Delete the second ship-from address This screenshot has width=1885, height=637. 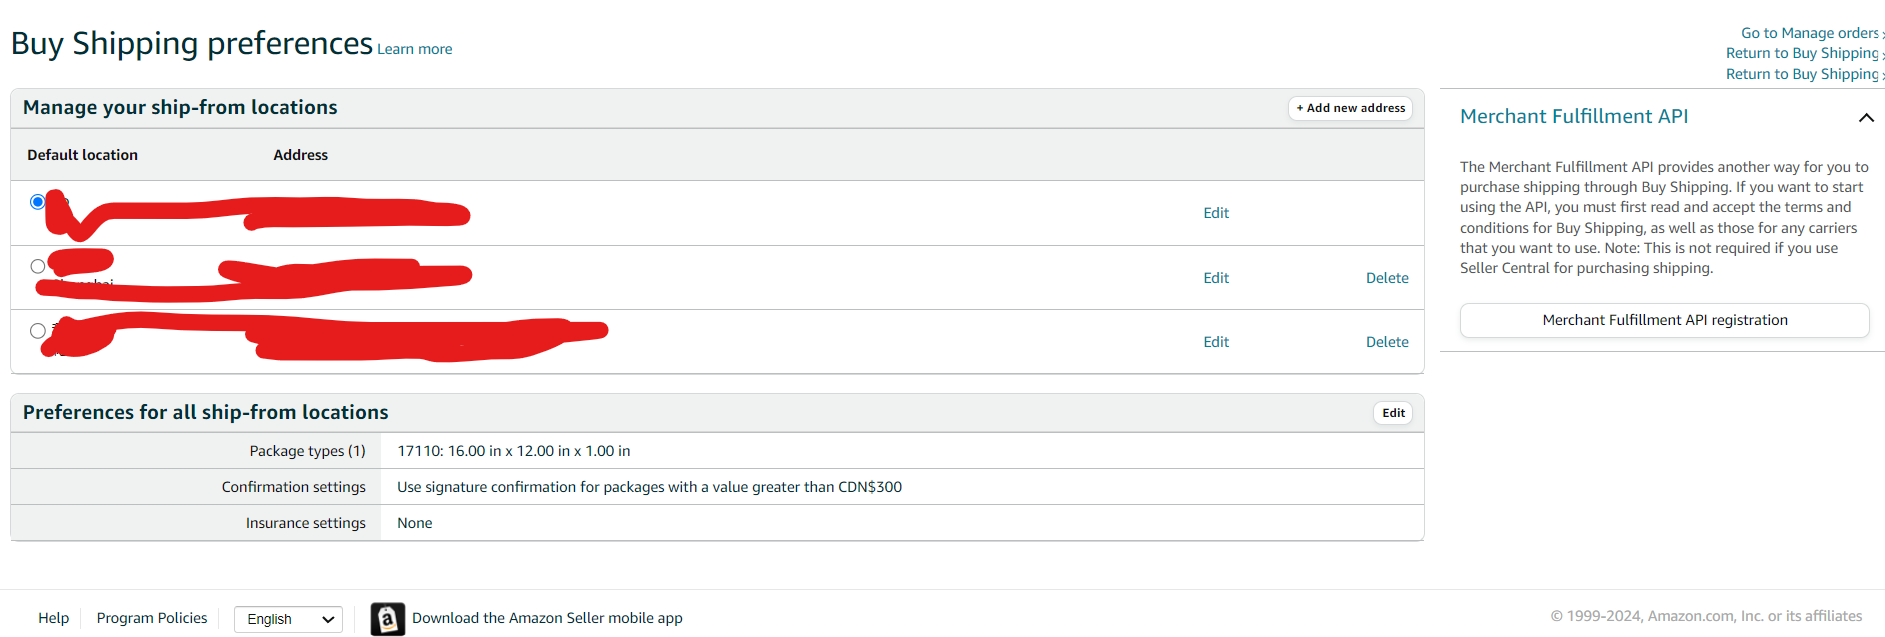[x=1387, y=278]
